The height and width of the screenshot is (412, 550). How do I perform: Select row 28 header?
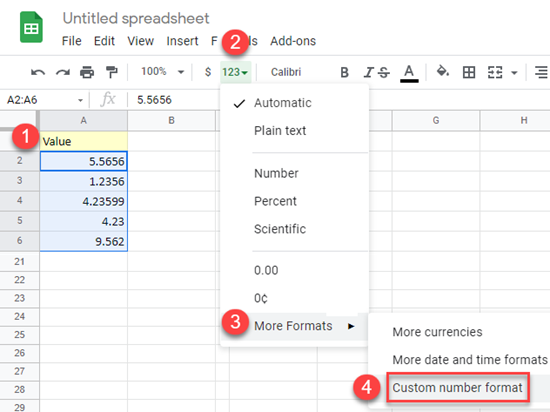20,389
